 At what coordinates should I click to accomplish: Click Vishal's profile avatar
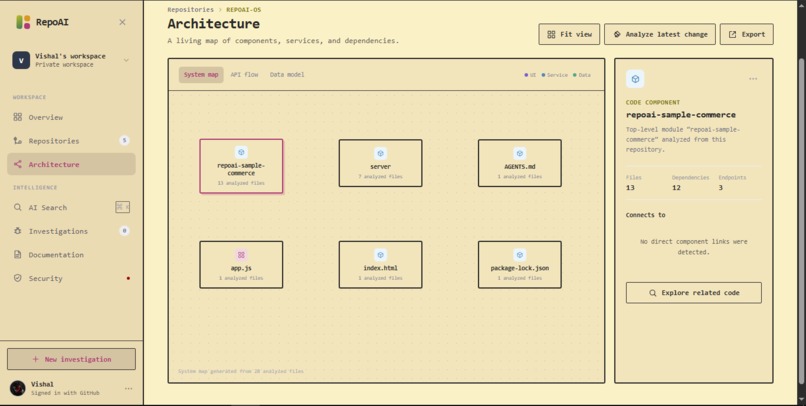pos(18,388)
